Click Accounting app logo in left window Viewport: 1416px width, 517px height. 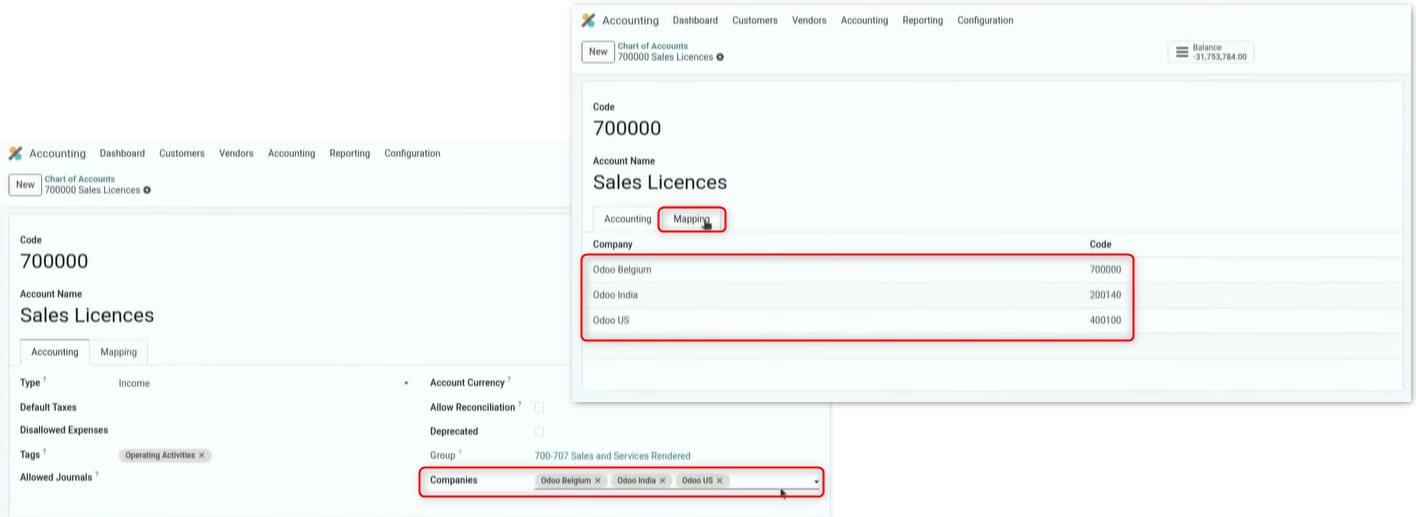pyautogui.click(x=15, y=154)
